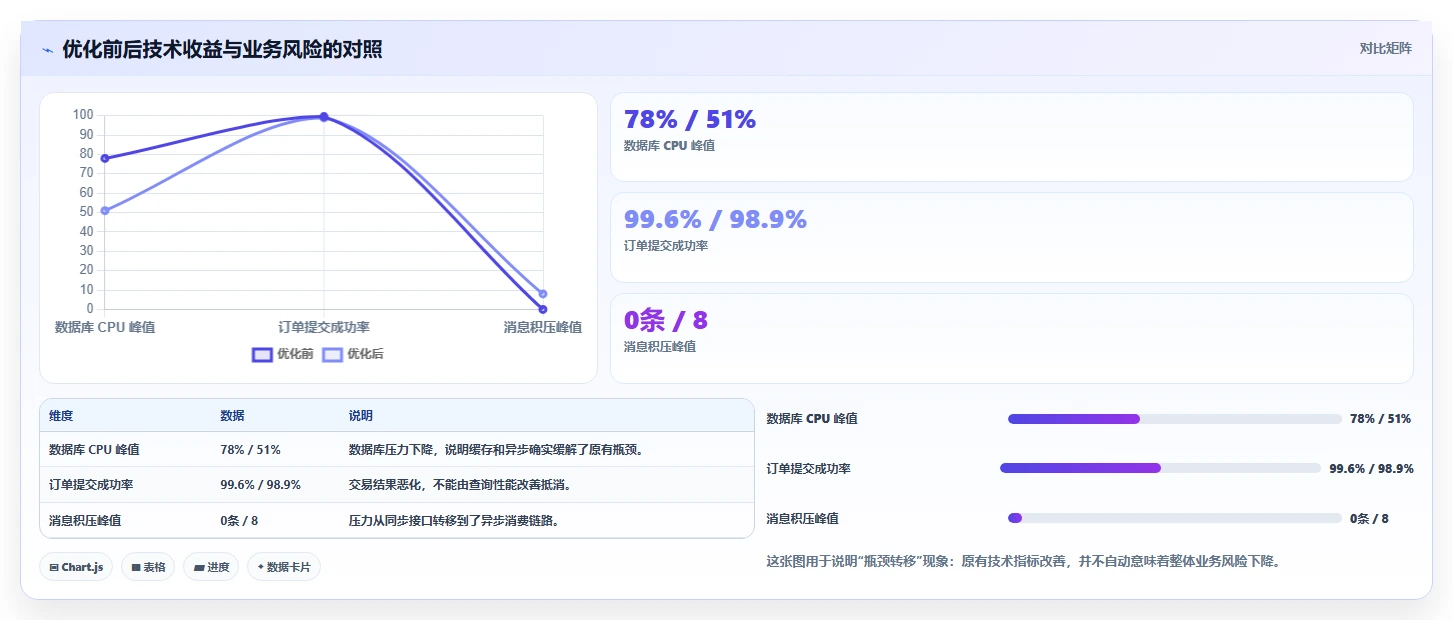1453x620 pixels.
Task: Select the 表格 tag chip
Action: click(x=148, y=567)
